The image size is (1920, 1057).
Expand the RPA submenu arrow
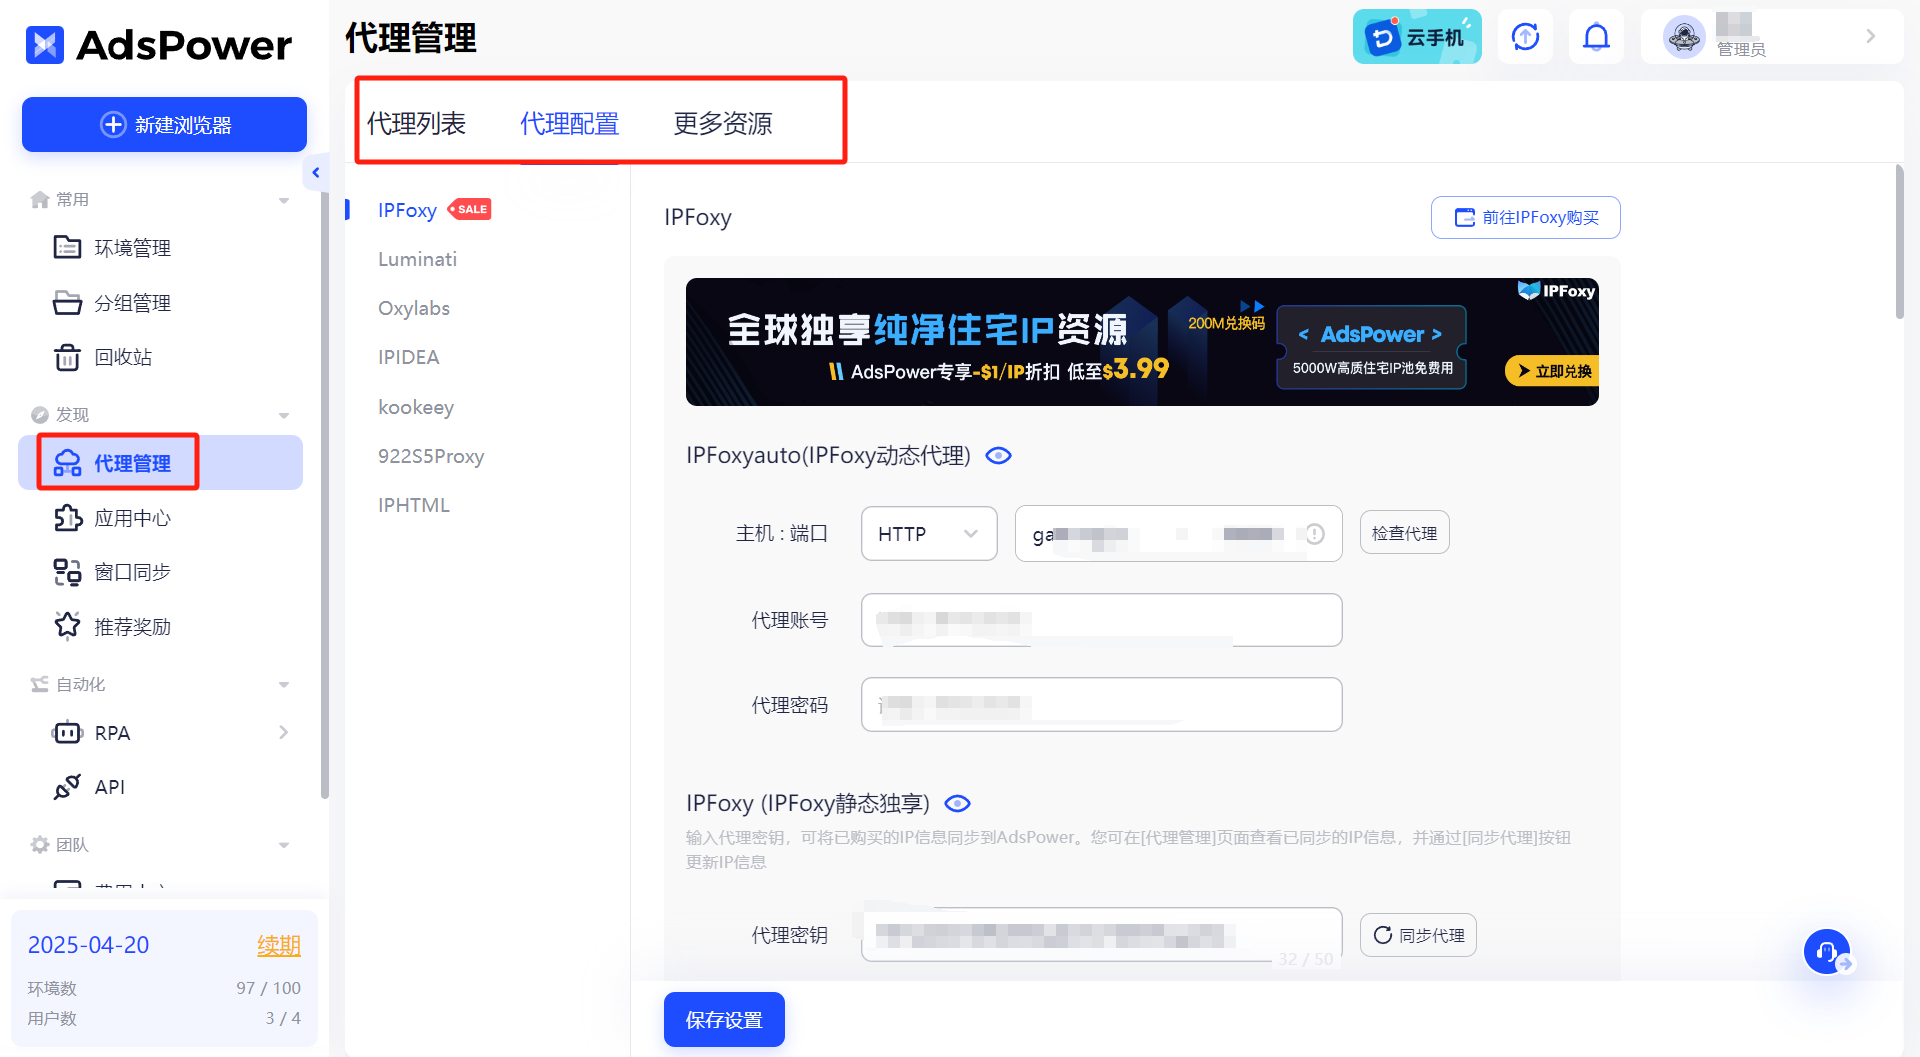coord(283,733)
